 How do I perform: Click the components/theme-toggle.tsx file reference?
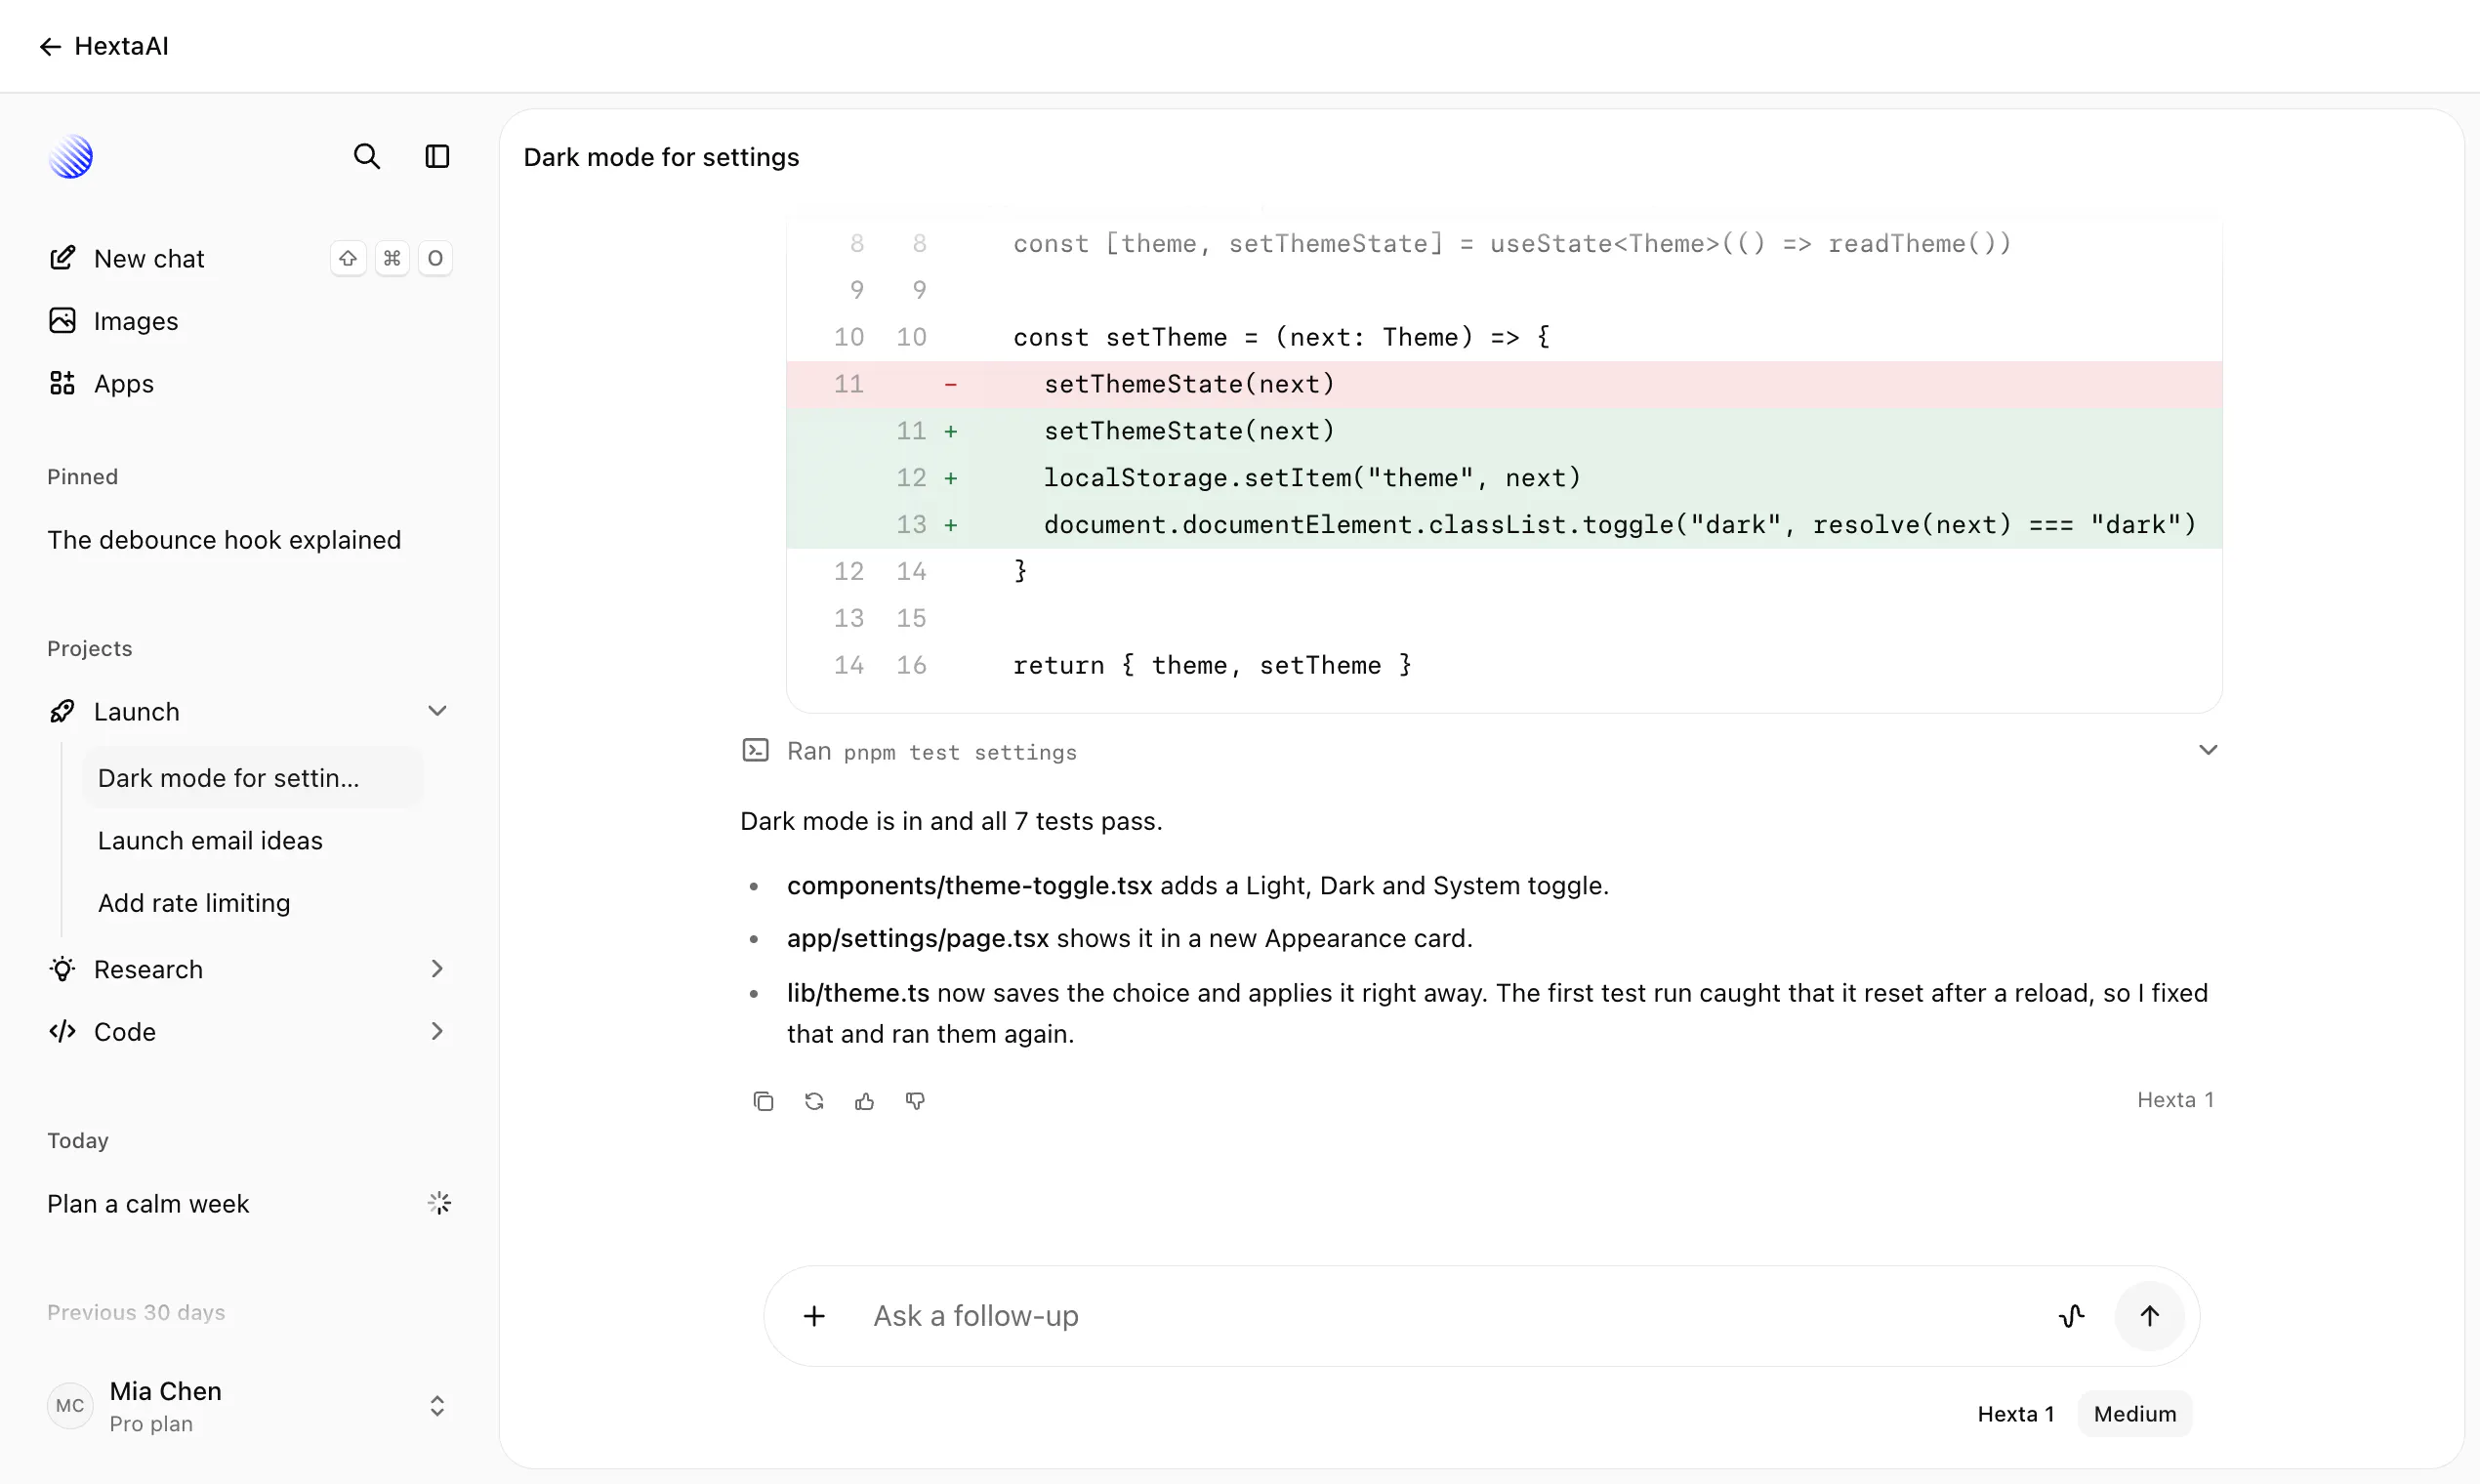(969, 886)
